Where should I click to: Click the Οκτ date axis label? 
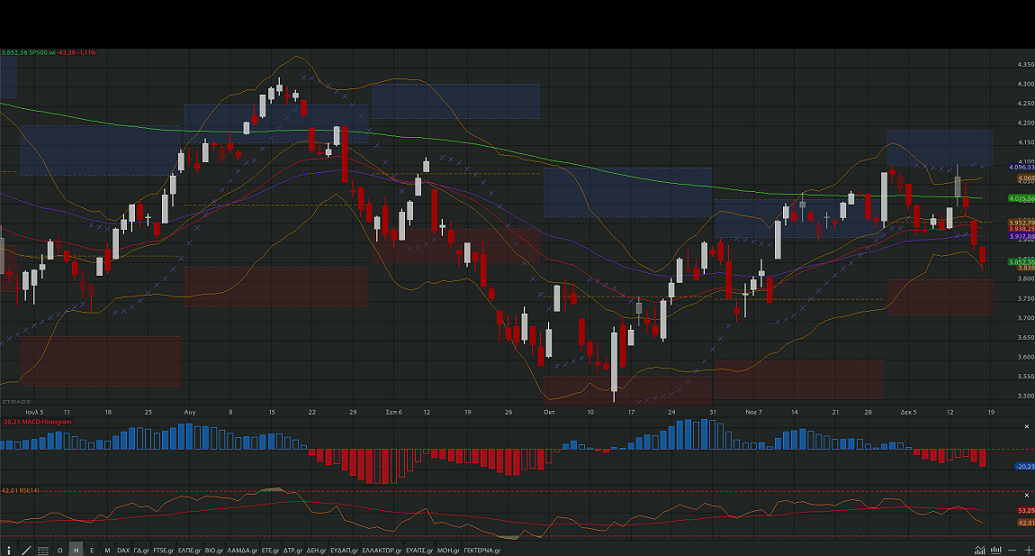click(549, 412)
